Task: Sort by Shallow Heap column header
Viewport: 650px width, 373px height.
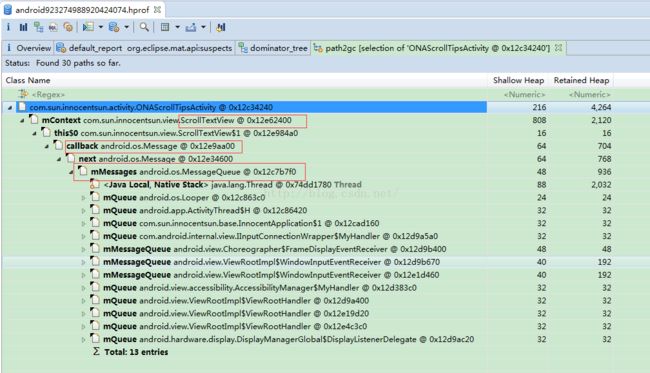Action: tap(518, 80)
